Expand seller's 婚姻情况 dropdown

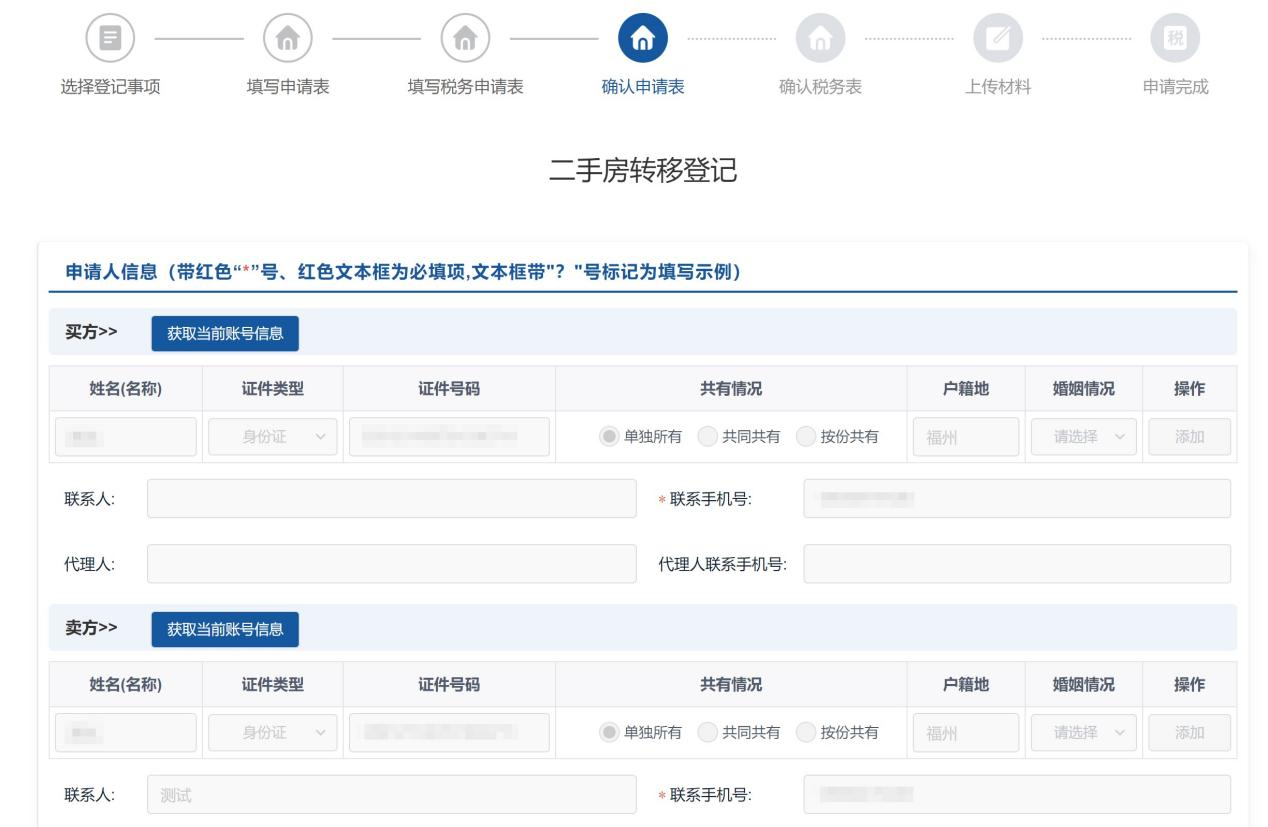(x=1081, y=733)
